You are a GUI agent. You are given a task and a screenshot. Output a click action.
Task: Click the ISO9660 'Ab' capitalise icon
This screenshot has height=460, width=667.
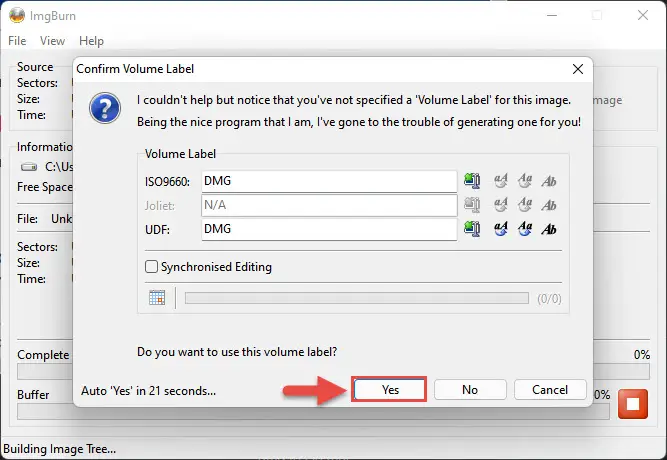[549, 181]
